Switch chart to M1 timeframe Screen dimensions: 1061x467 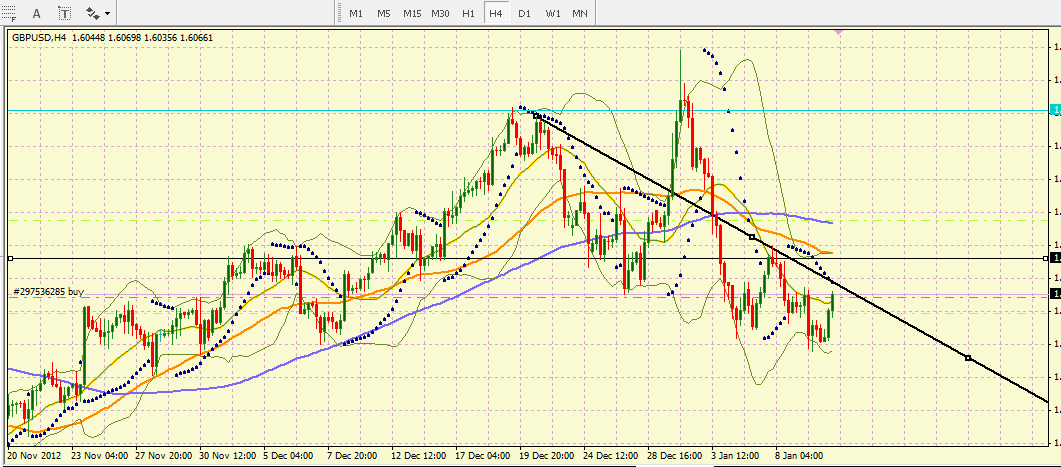(x=356, y=14)
